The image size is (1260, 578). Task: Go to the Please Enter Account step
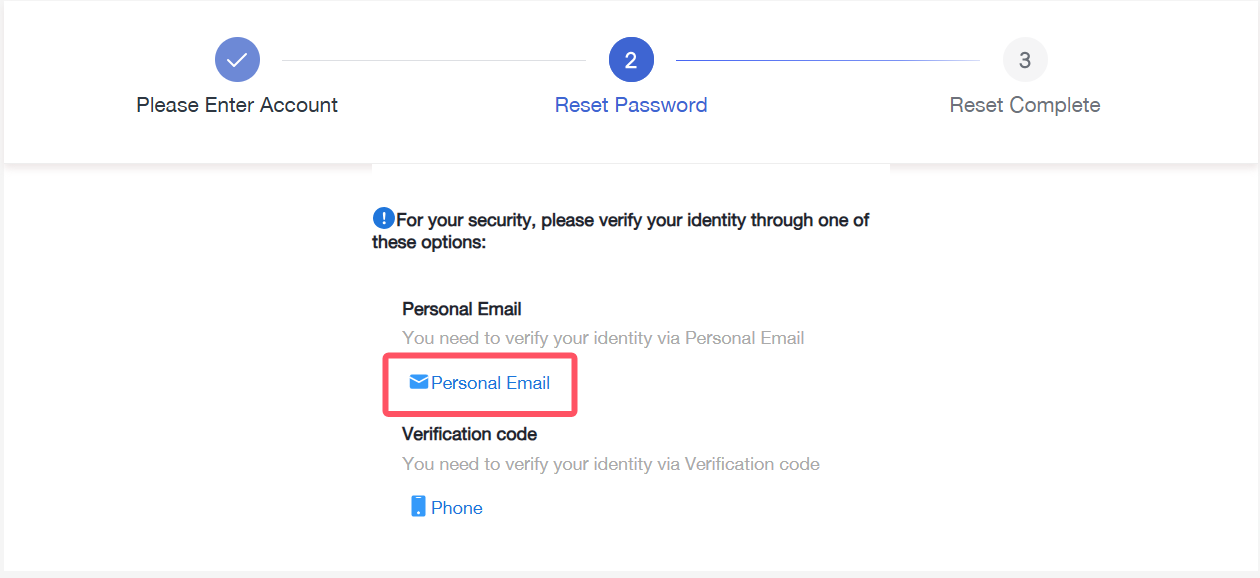coord(237,105)
